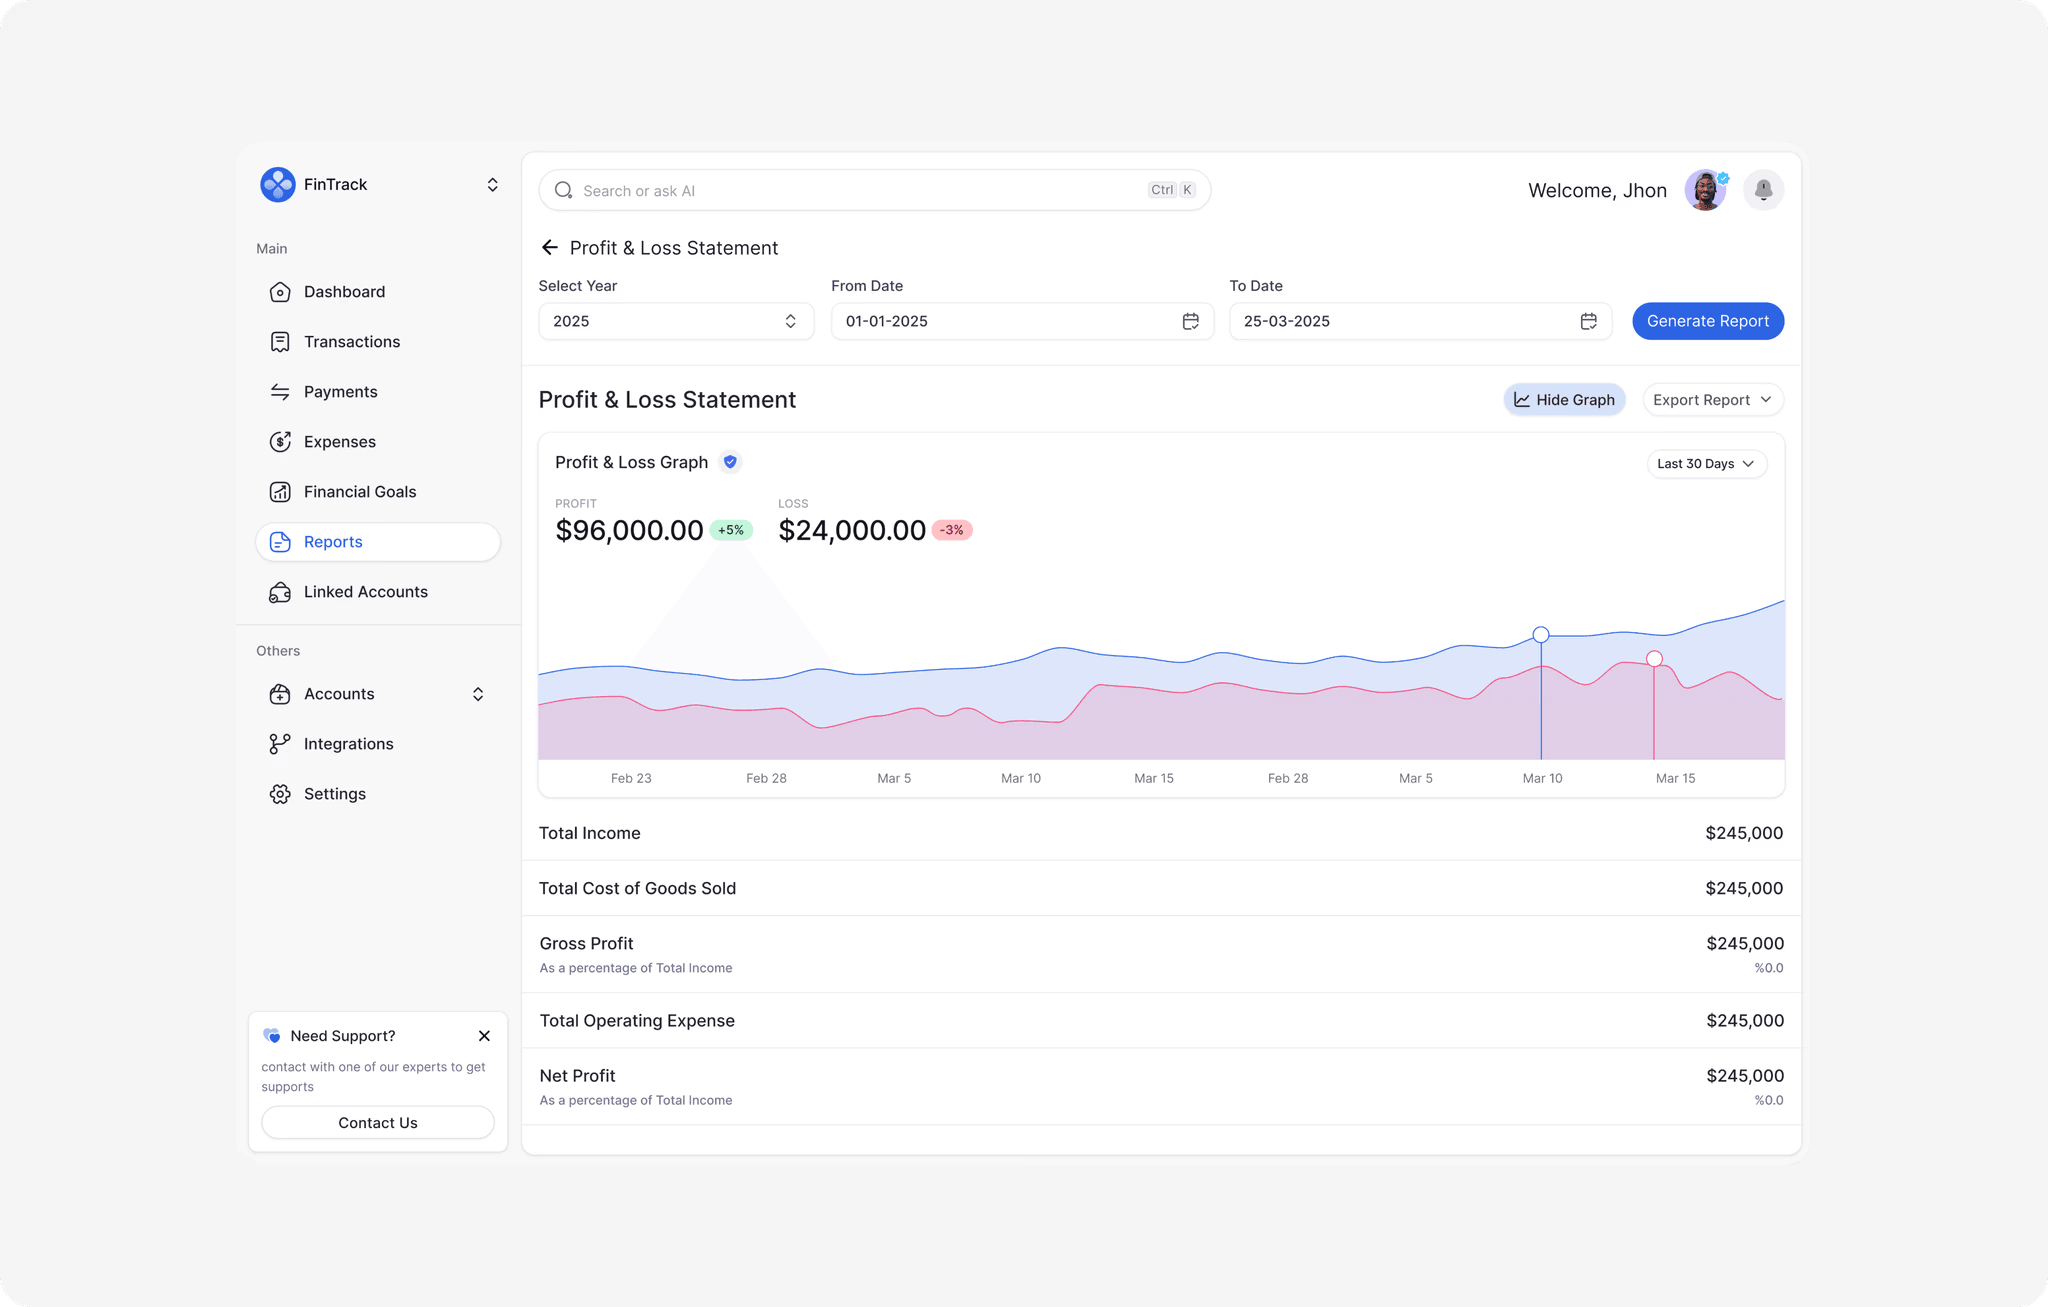Click the verified badge next to Profit & Loss Graph
Screen dimensions: 2048x1307
[729, 462]
